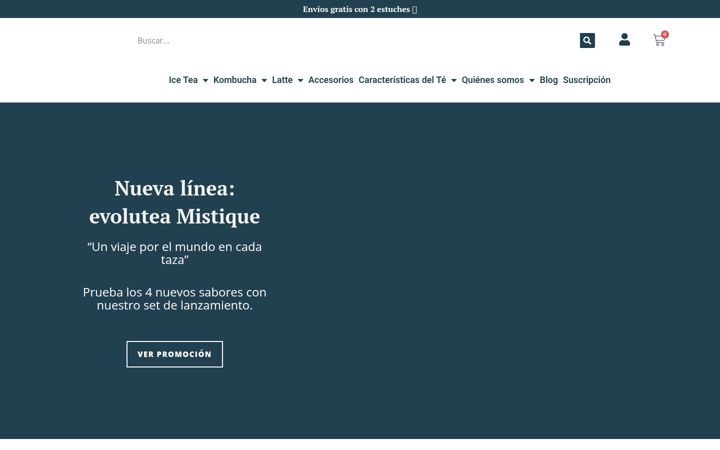Open the Latte menu item
Image resolution: width=720 pixels, height=450 pixels.
(282, 80)
